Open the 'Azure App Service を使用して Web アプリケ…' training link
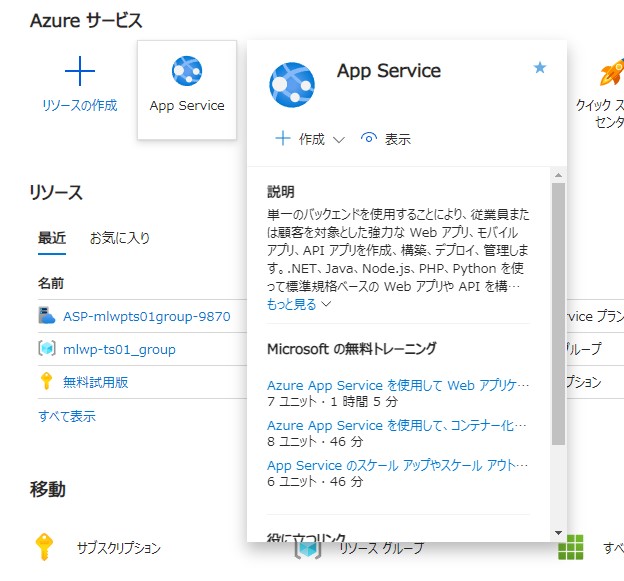The height and width of the screenshot is (581, 624). click(x=398, y=385)
